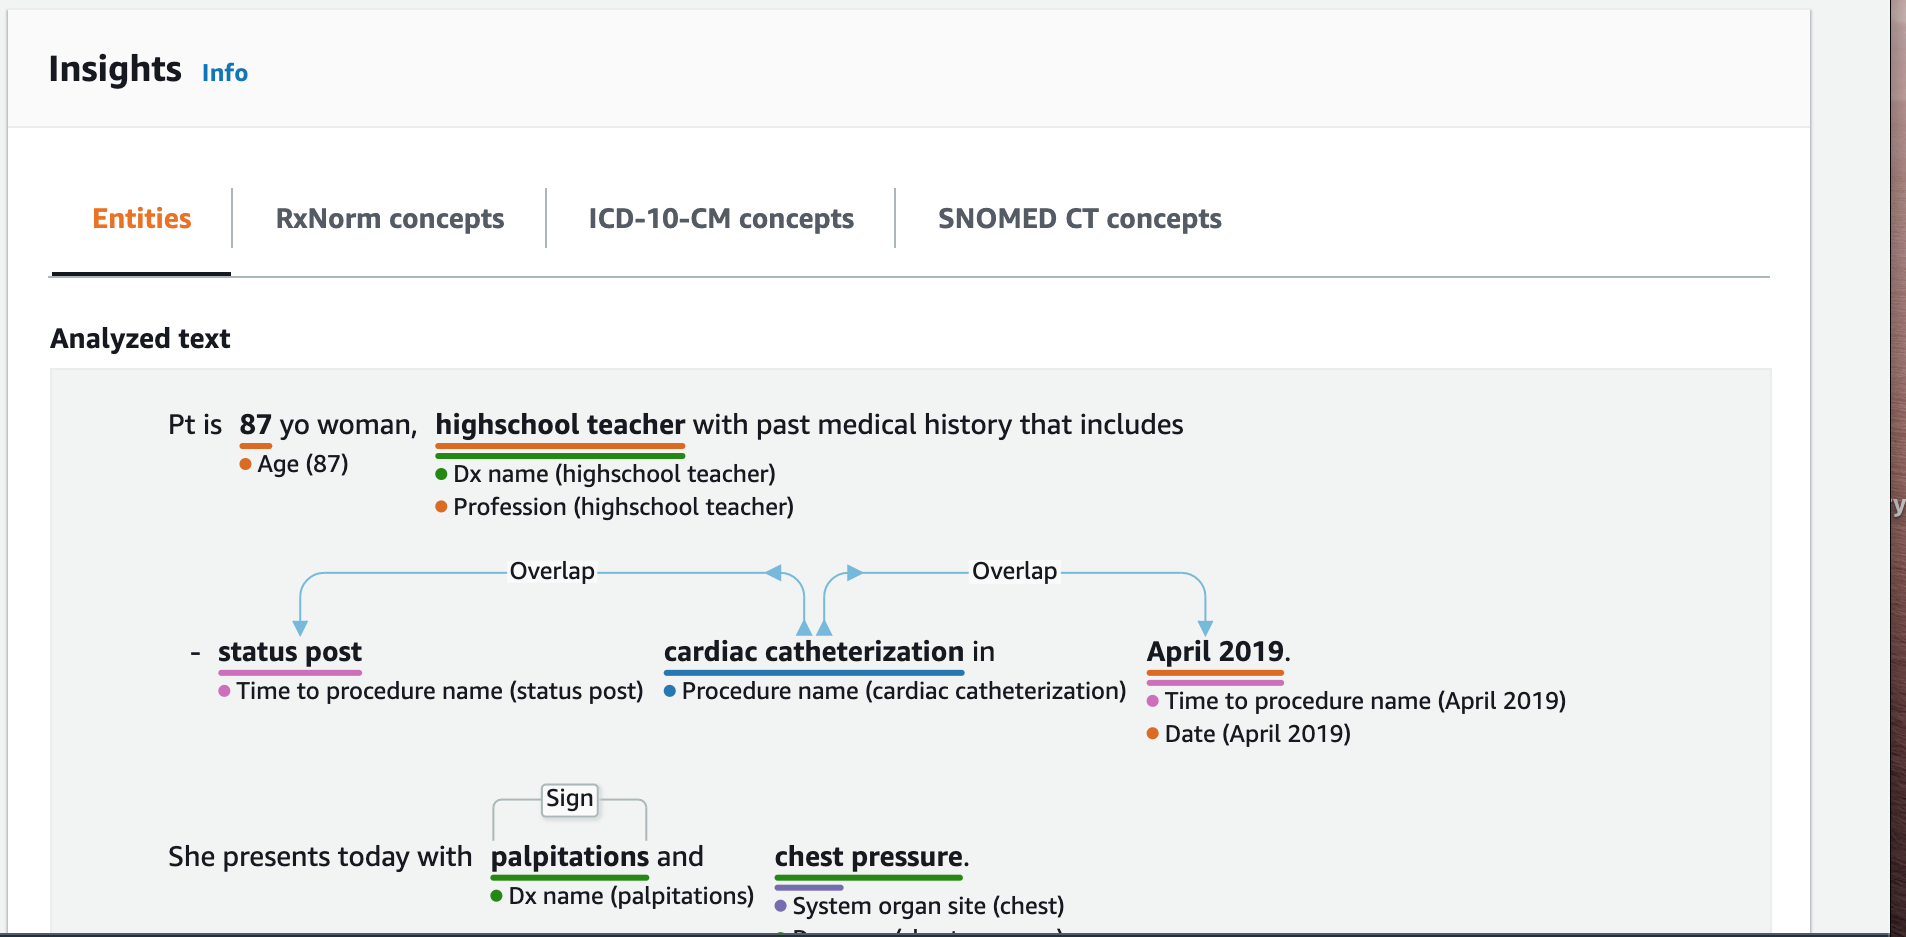
Task: Click the orange dot beside Age (87)
Action: click(245, 464)
